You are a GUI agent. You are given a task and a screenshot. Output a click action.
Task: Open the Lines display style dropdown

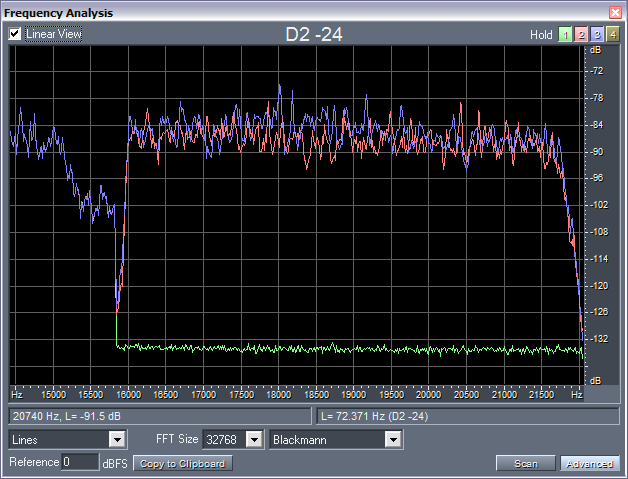[x=117, y=440]
